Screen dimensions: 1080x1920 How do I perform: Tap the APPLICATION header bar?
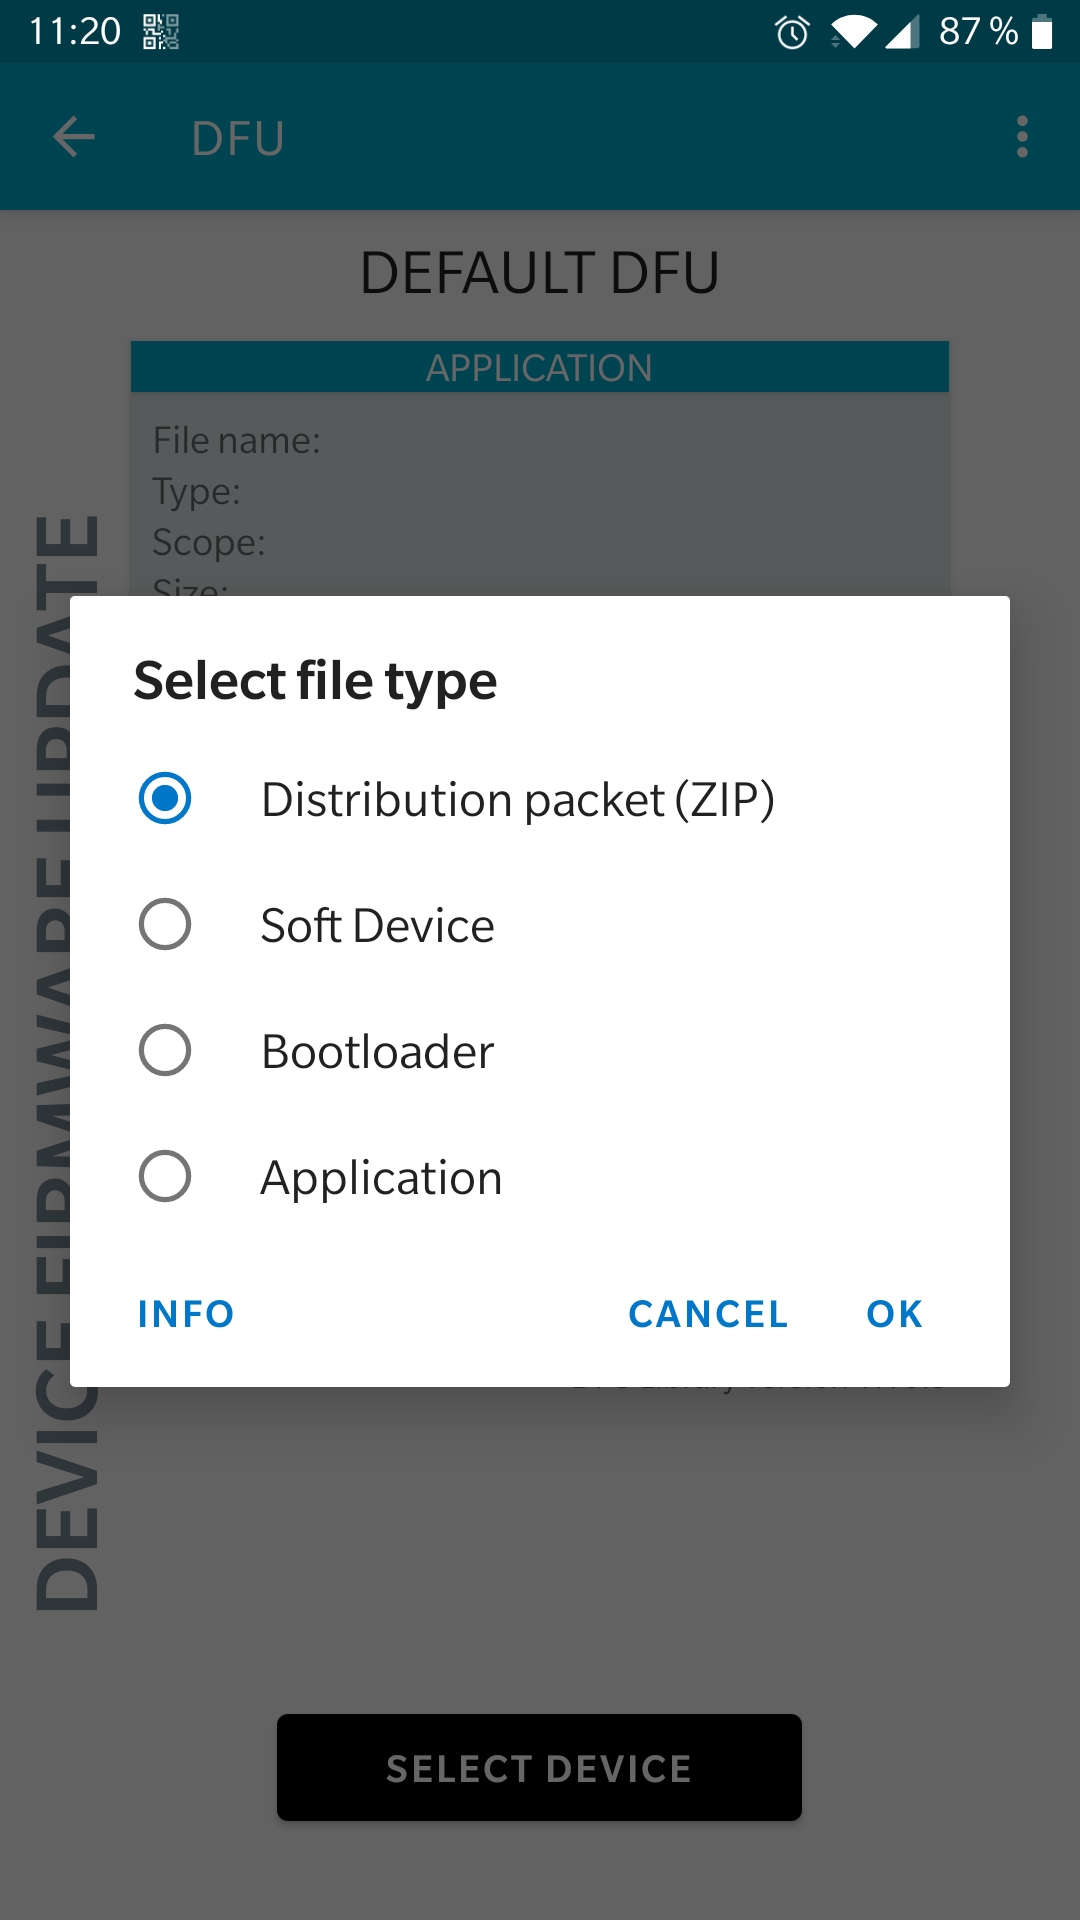(x=540, y=367)
